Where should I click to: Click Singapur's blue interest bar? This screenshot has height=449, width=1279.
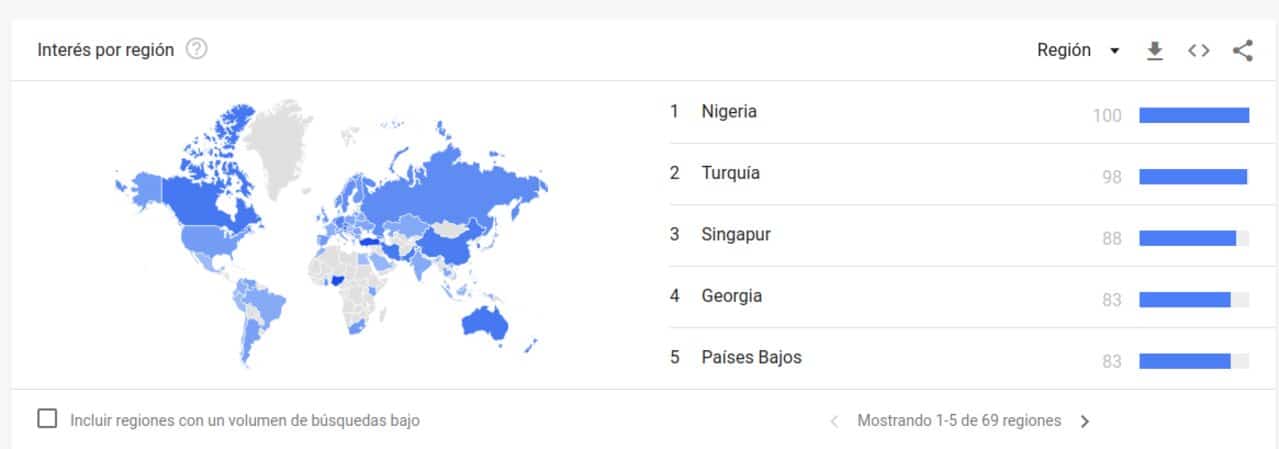click(x=1187, y=238)
